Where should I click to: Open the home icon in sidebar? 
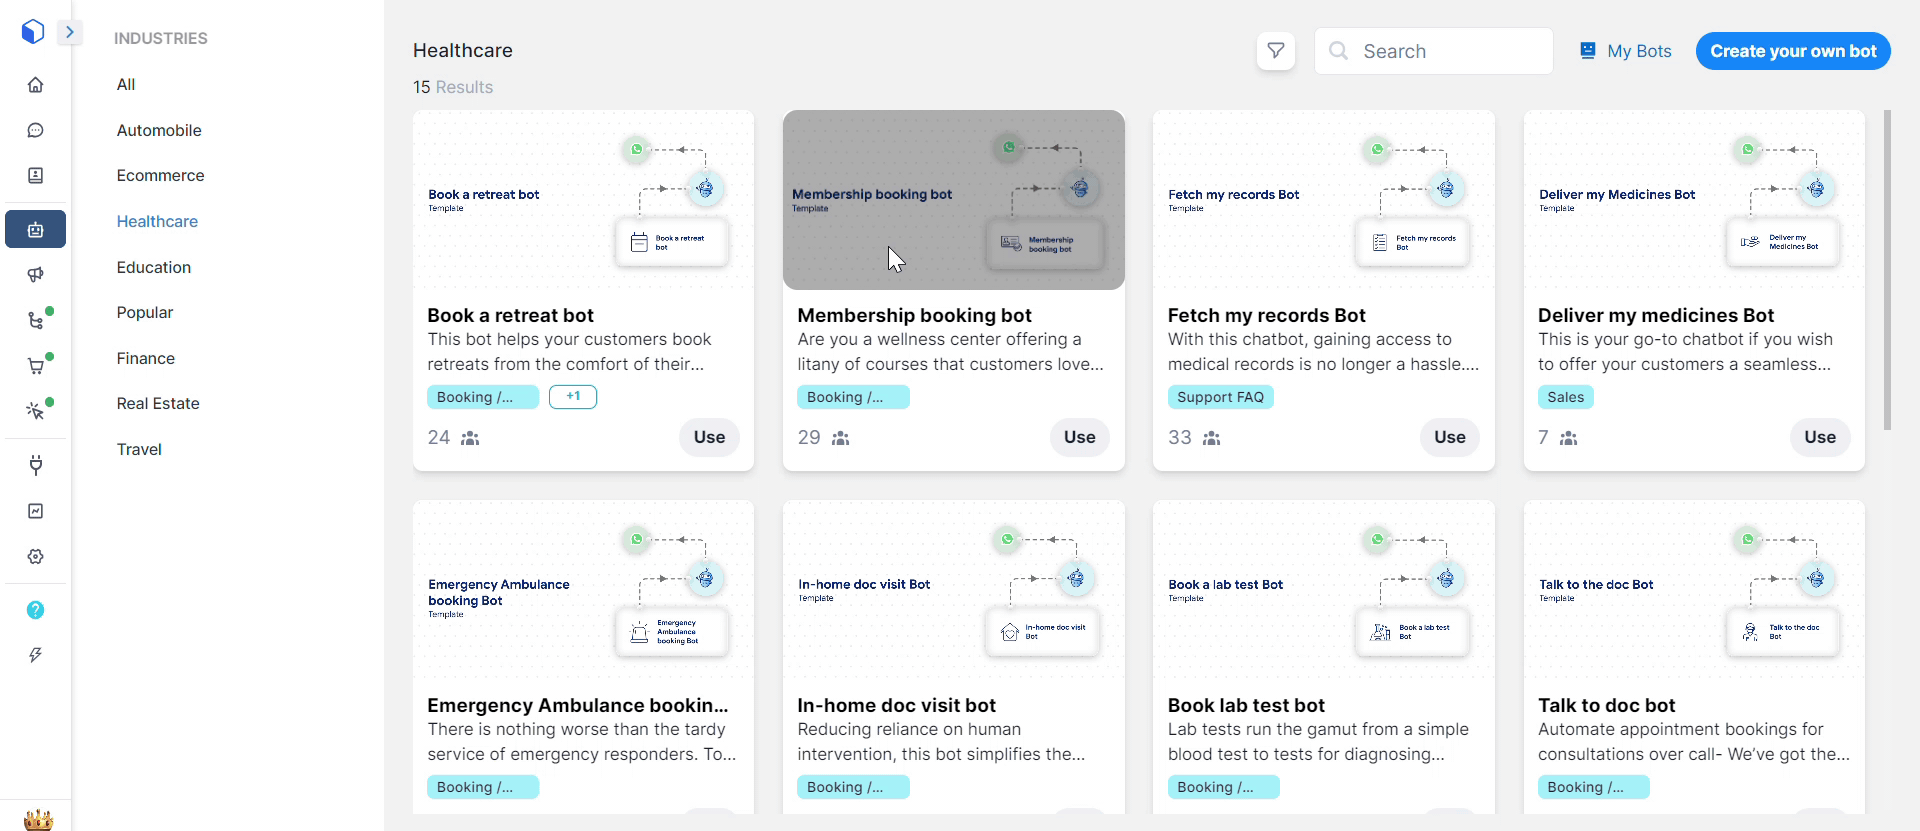(x=35, y=85)
